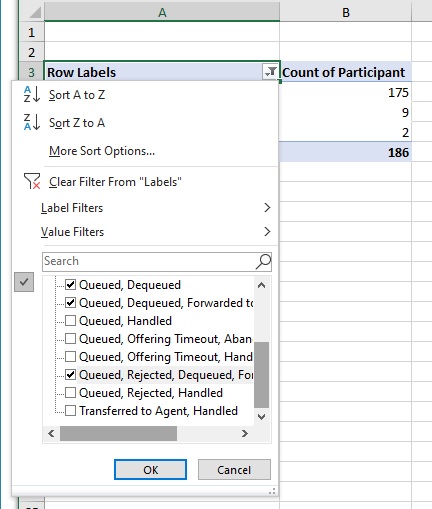Click the select-all checkmark icon beside the list

[x=24, y=282]
